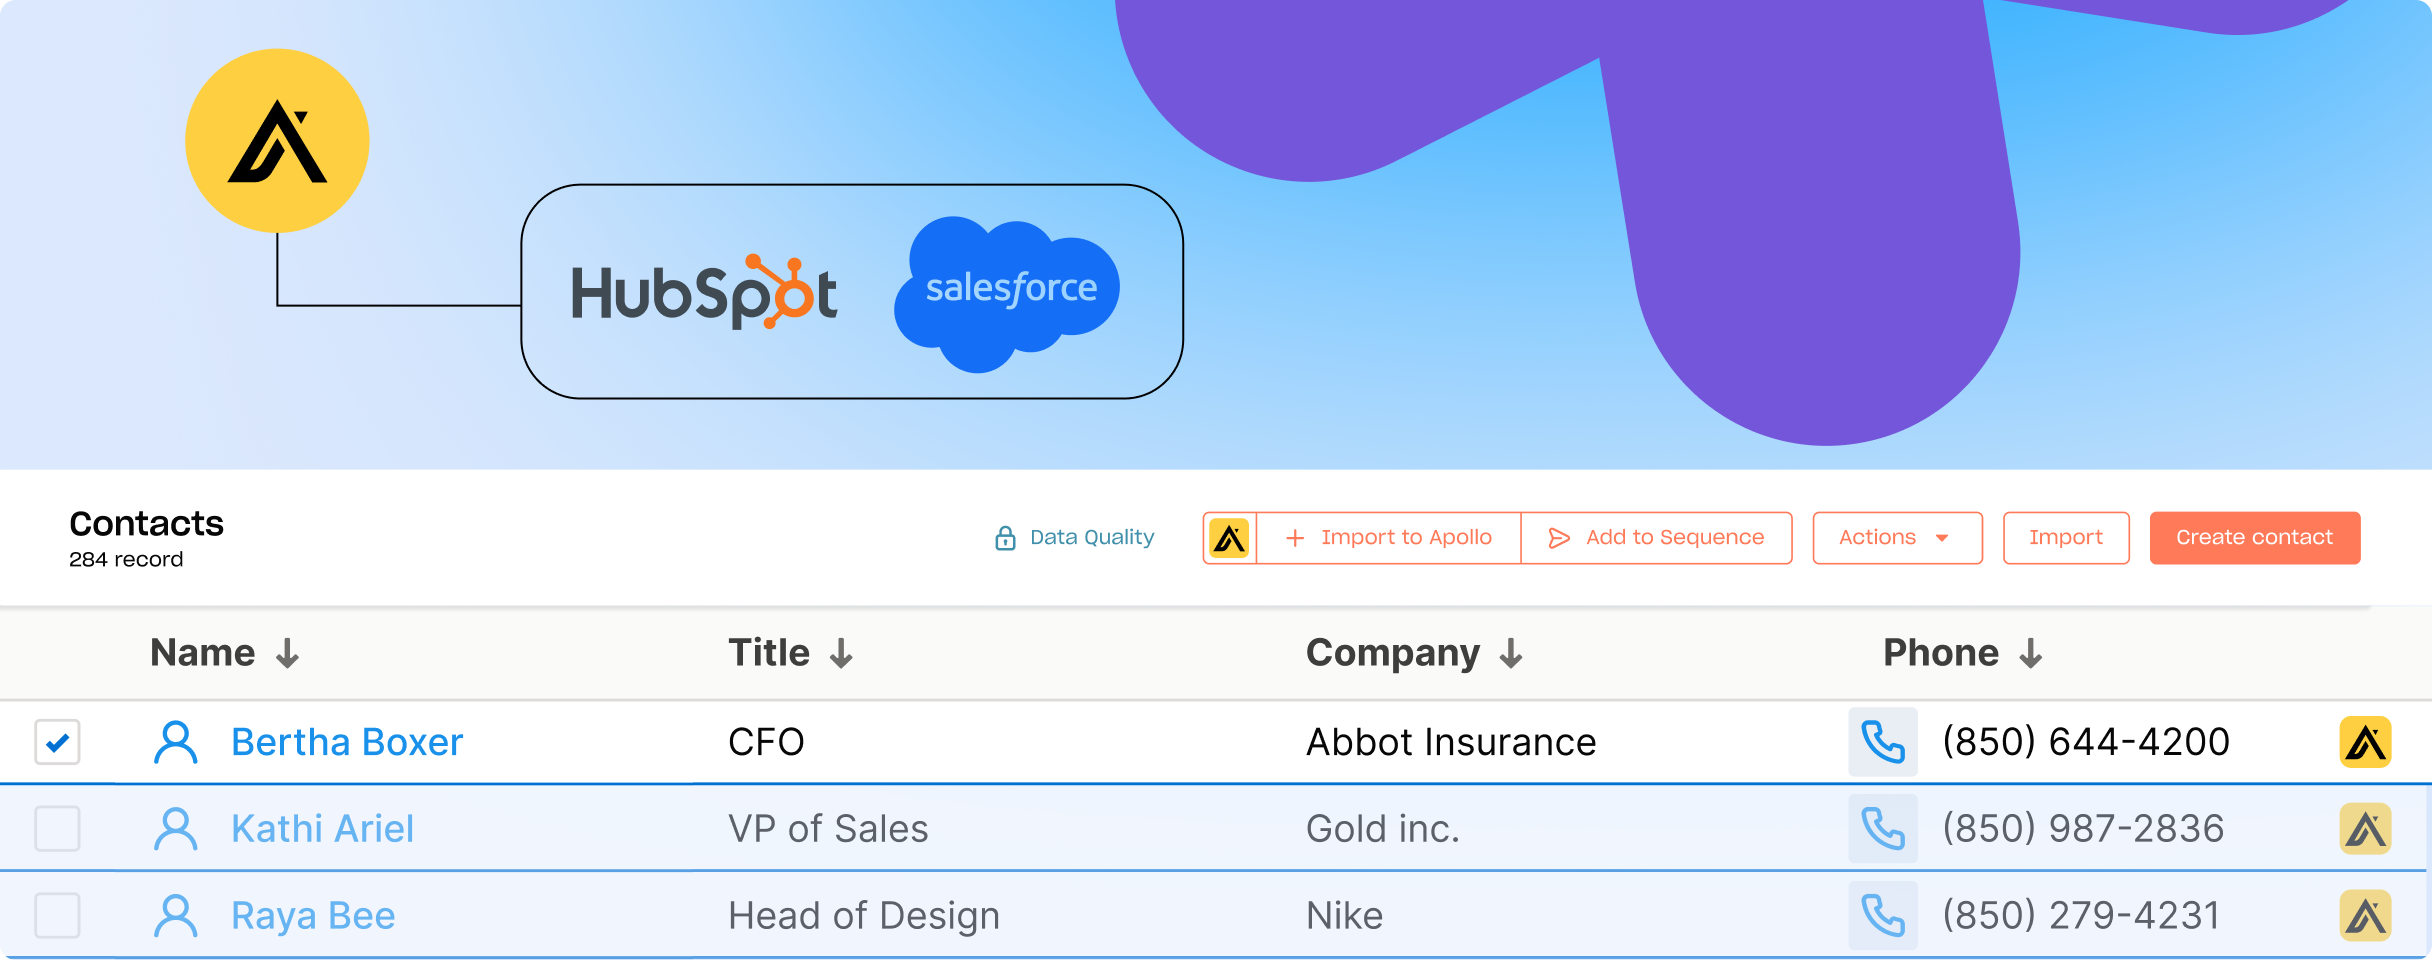2432x960 pixels.
Task: Click Apollo badge in Raya Bee's row
Action: [x=2365, y=915]
